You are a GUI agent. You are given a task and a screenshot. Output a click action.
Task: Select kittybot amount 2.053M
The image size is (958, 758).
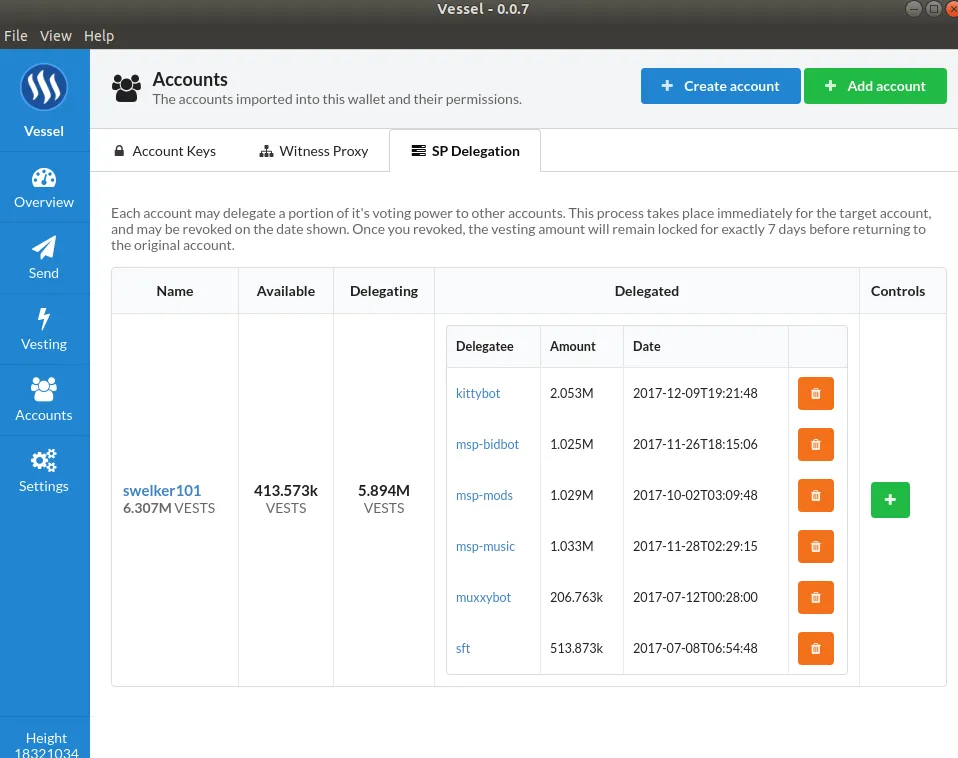pos(571,393)
